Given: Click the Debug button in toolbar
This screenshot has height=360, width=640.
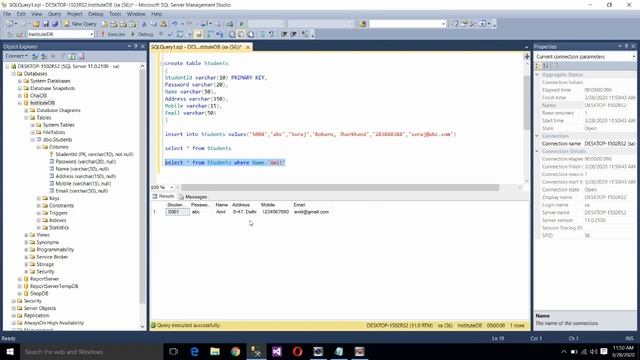Looking at the screenshot, I should pos(142,34).
